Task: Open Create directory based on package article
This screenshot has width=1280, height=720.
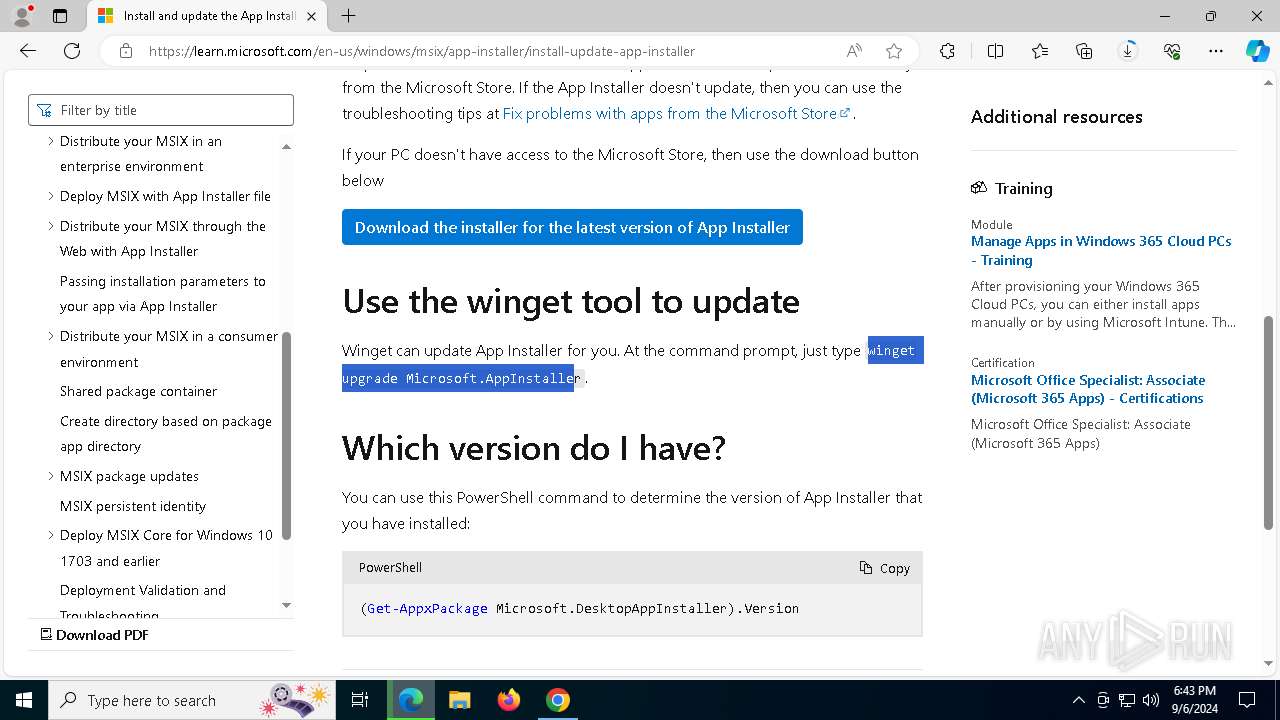Action: point(166,434)
